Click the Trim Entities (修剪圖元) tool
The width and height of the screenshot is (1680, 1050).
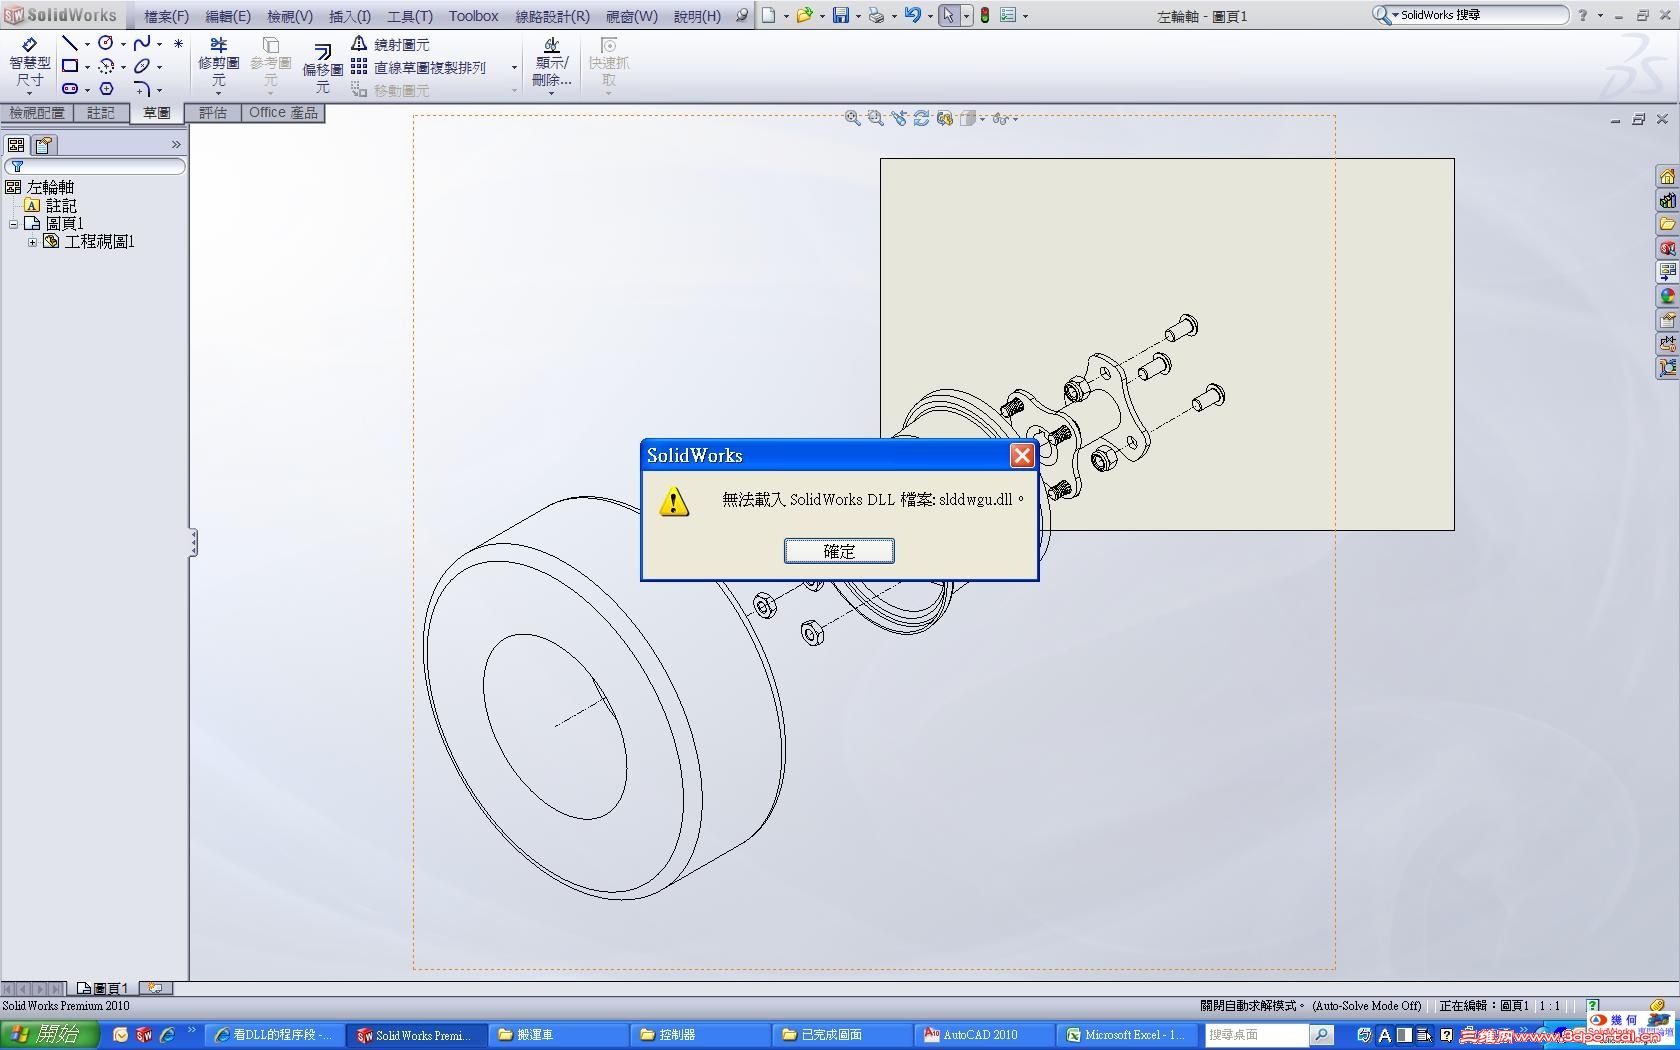point(218,62)
